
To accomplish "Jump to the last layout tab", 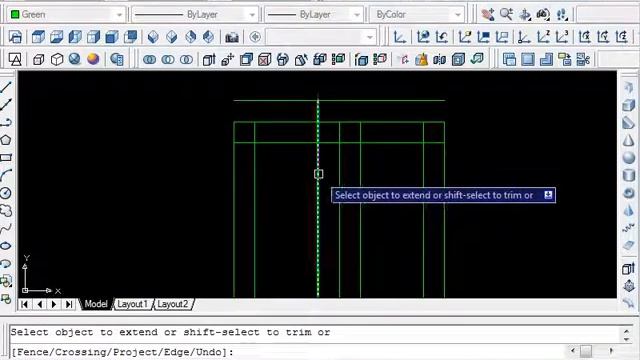I will click(69, 304).
